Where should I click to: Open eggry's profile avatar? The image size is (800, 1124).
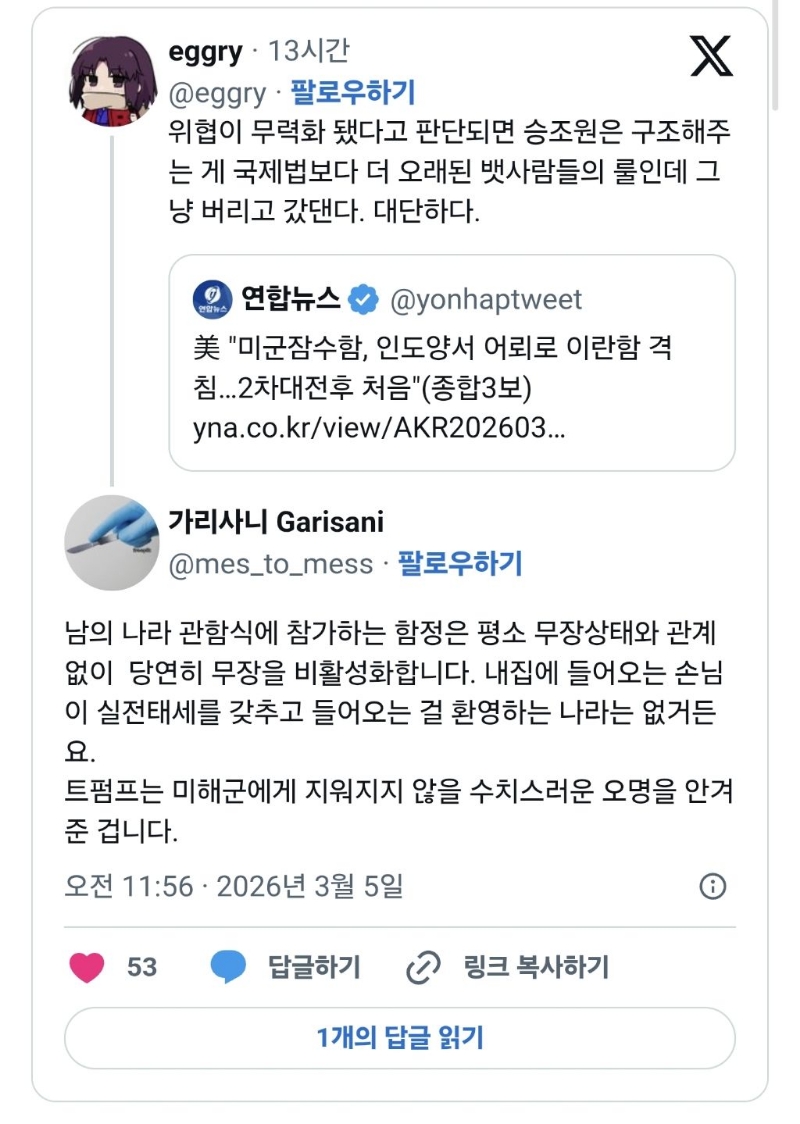(110, 81)
